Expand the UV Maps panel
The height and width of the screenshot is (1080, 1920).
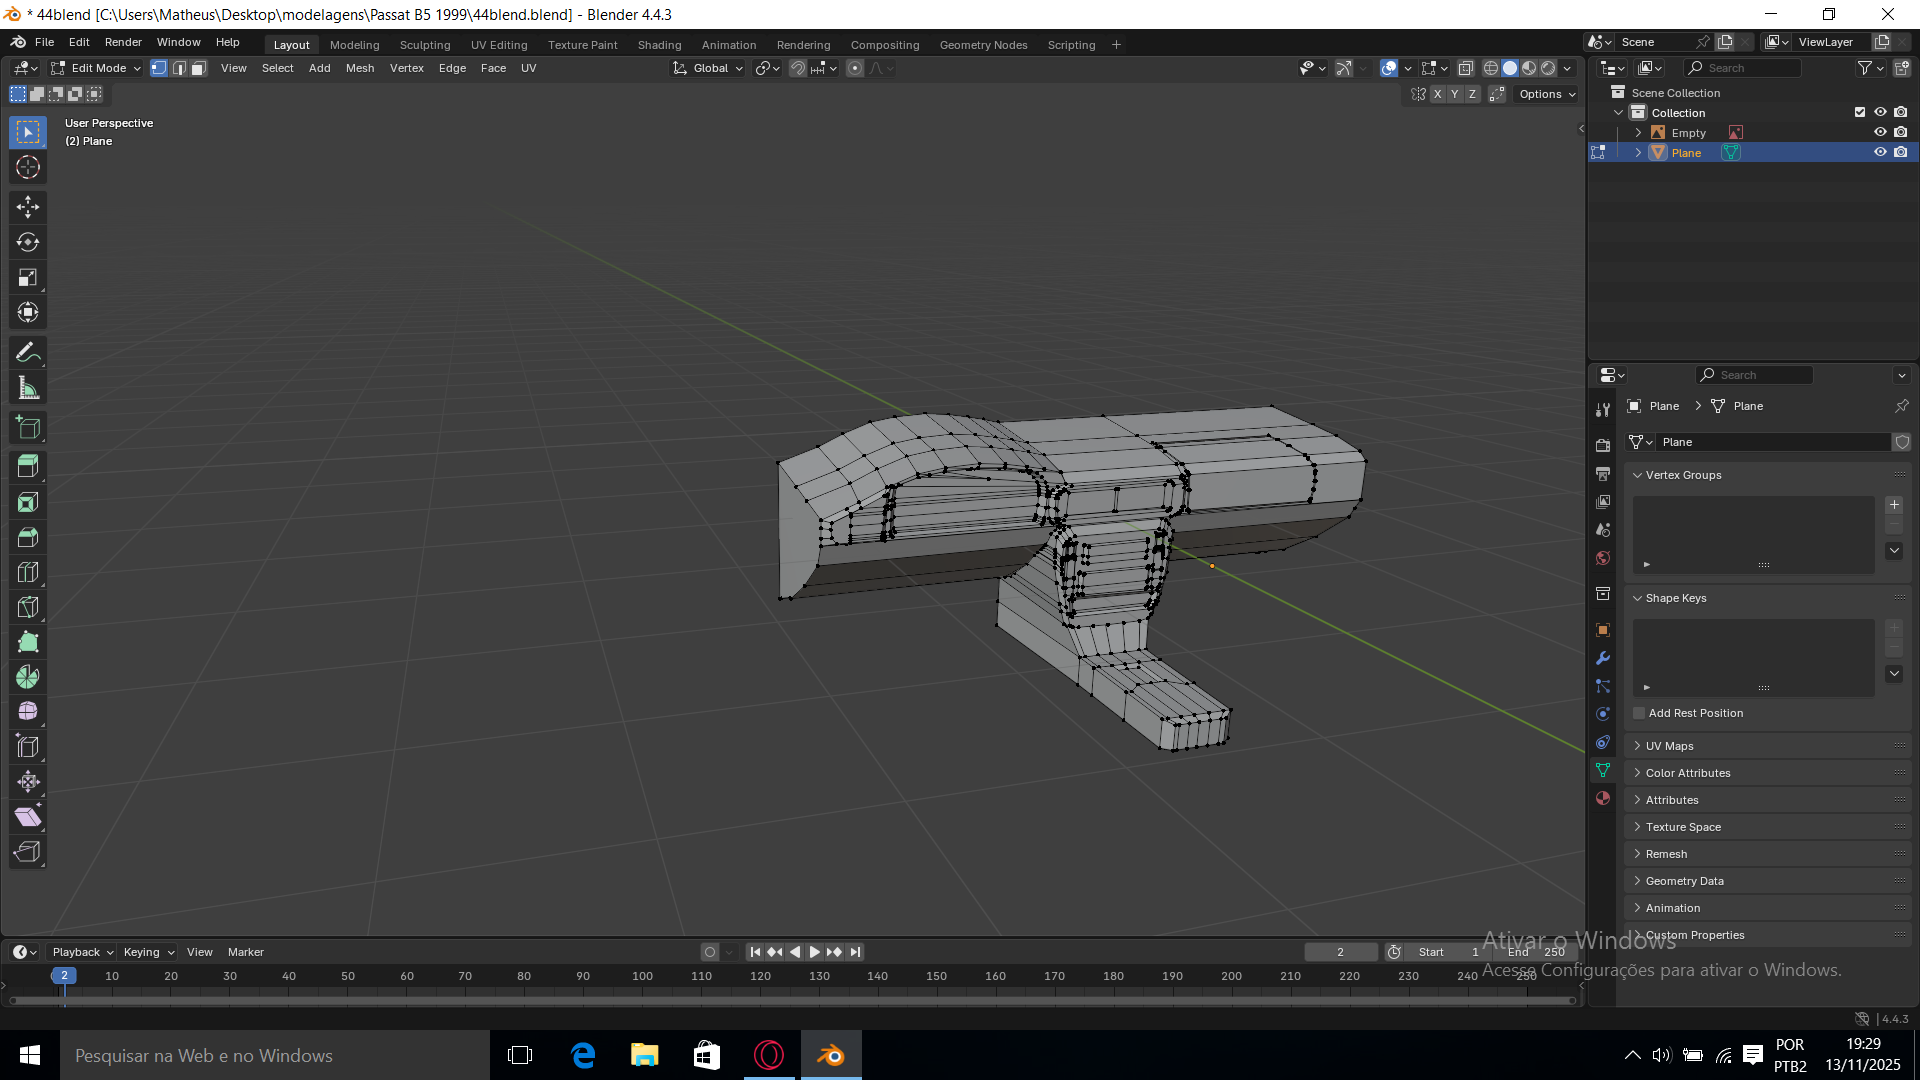pos(1669,746)
